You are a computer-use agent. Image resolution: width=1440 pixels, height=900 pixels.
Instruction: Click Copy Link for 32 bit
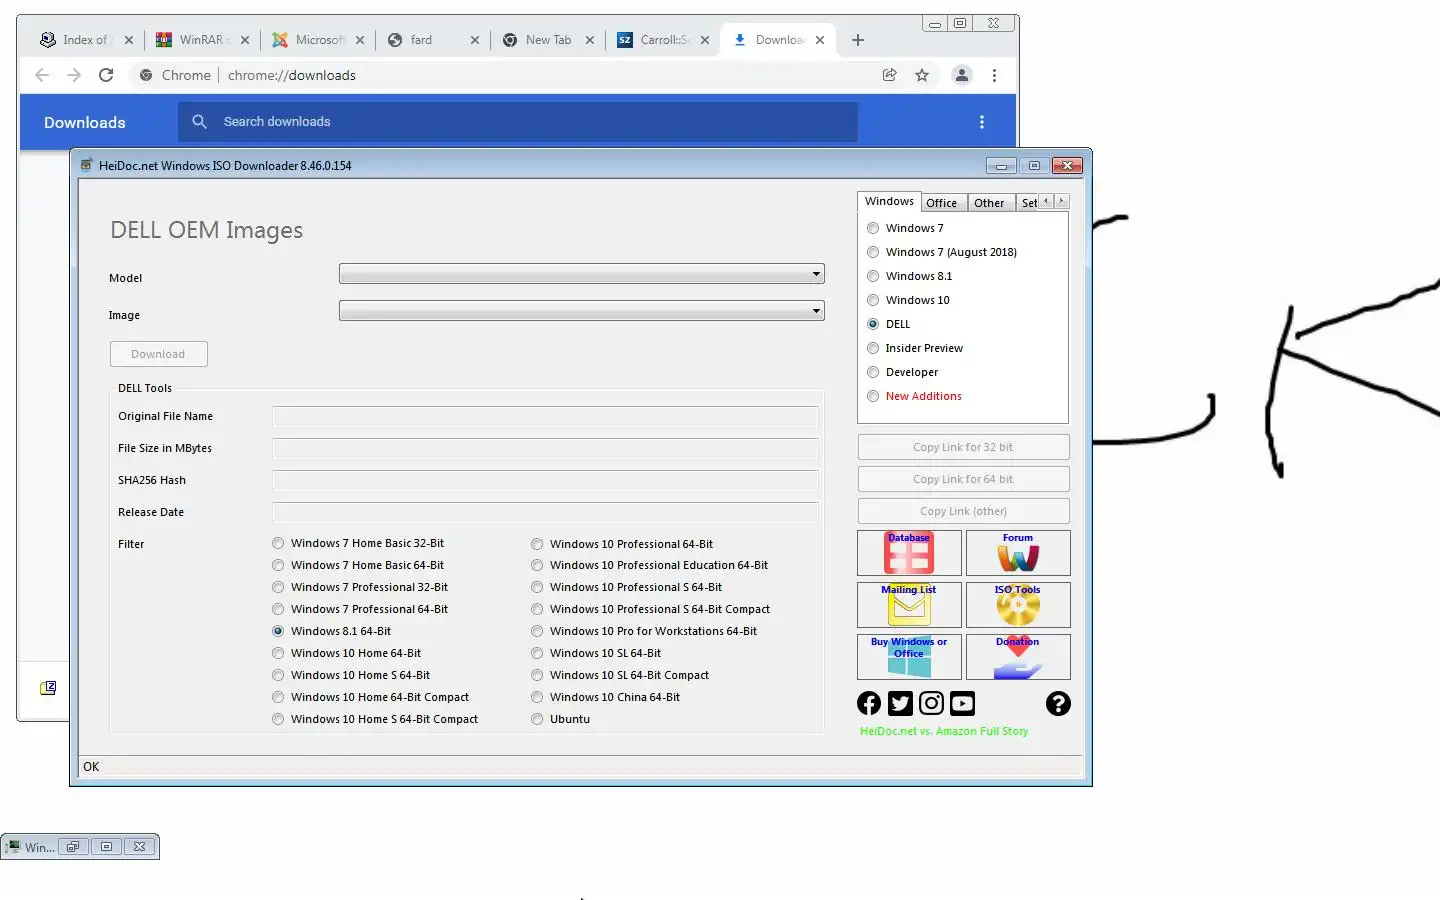point(963,447)
